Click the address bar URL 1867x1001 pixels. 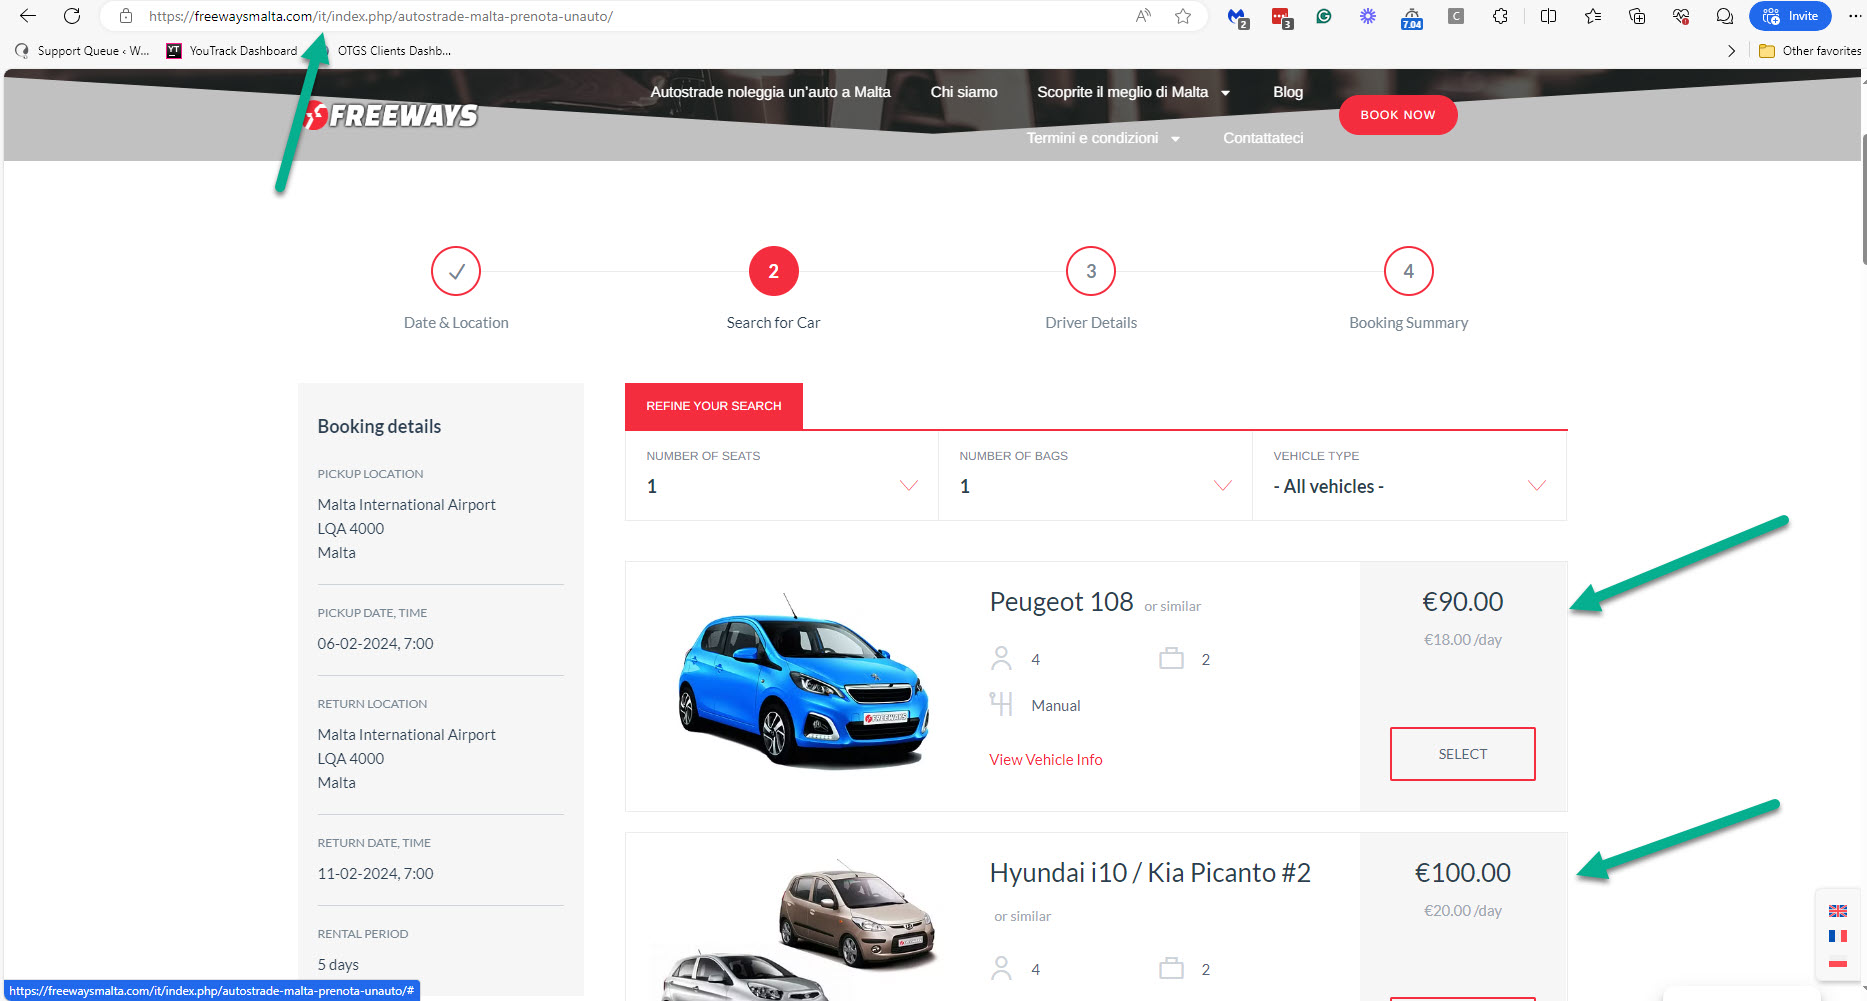[380, 16]
